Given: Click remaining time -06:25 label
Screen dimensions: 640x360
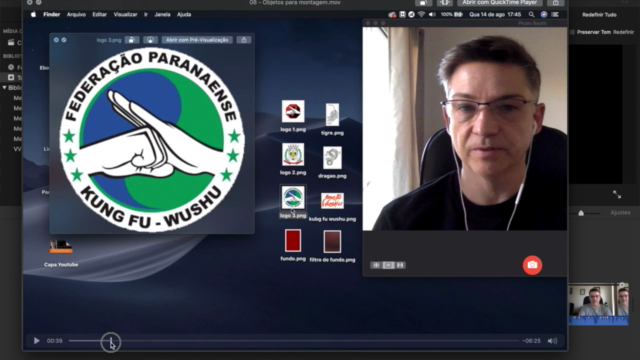Looking at the screenshot, I should click(531, 341).
